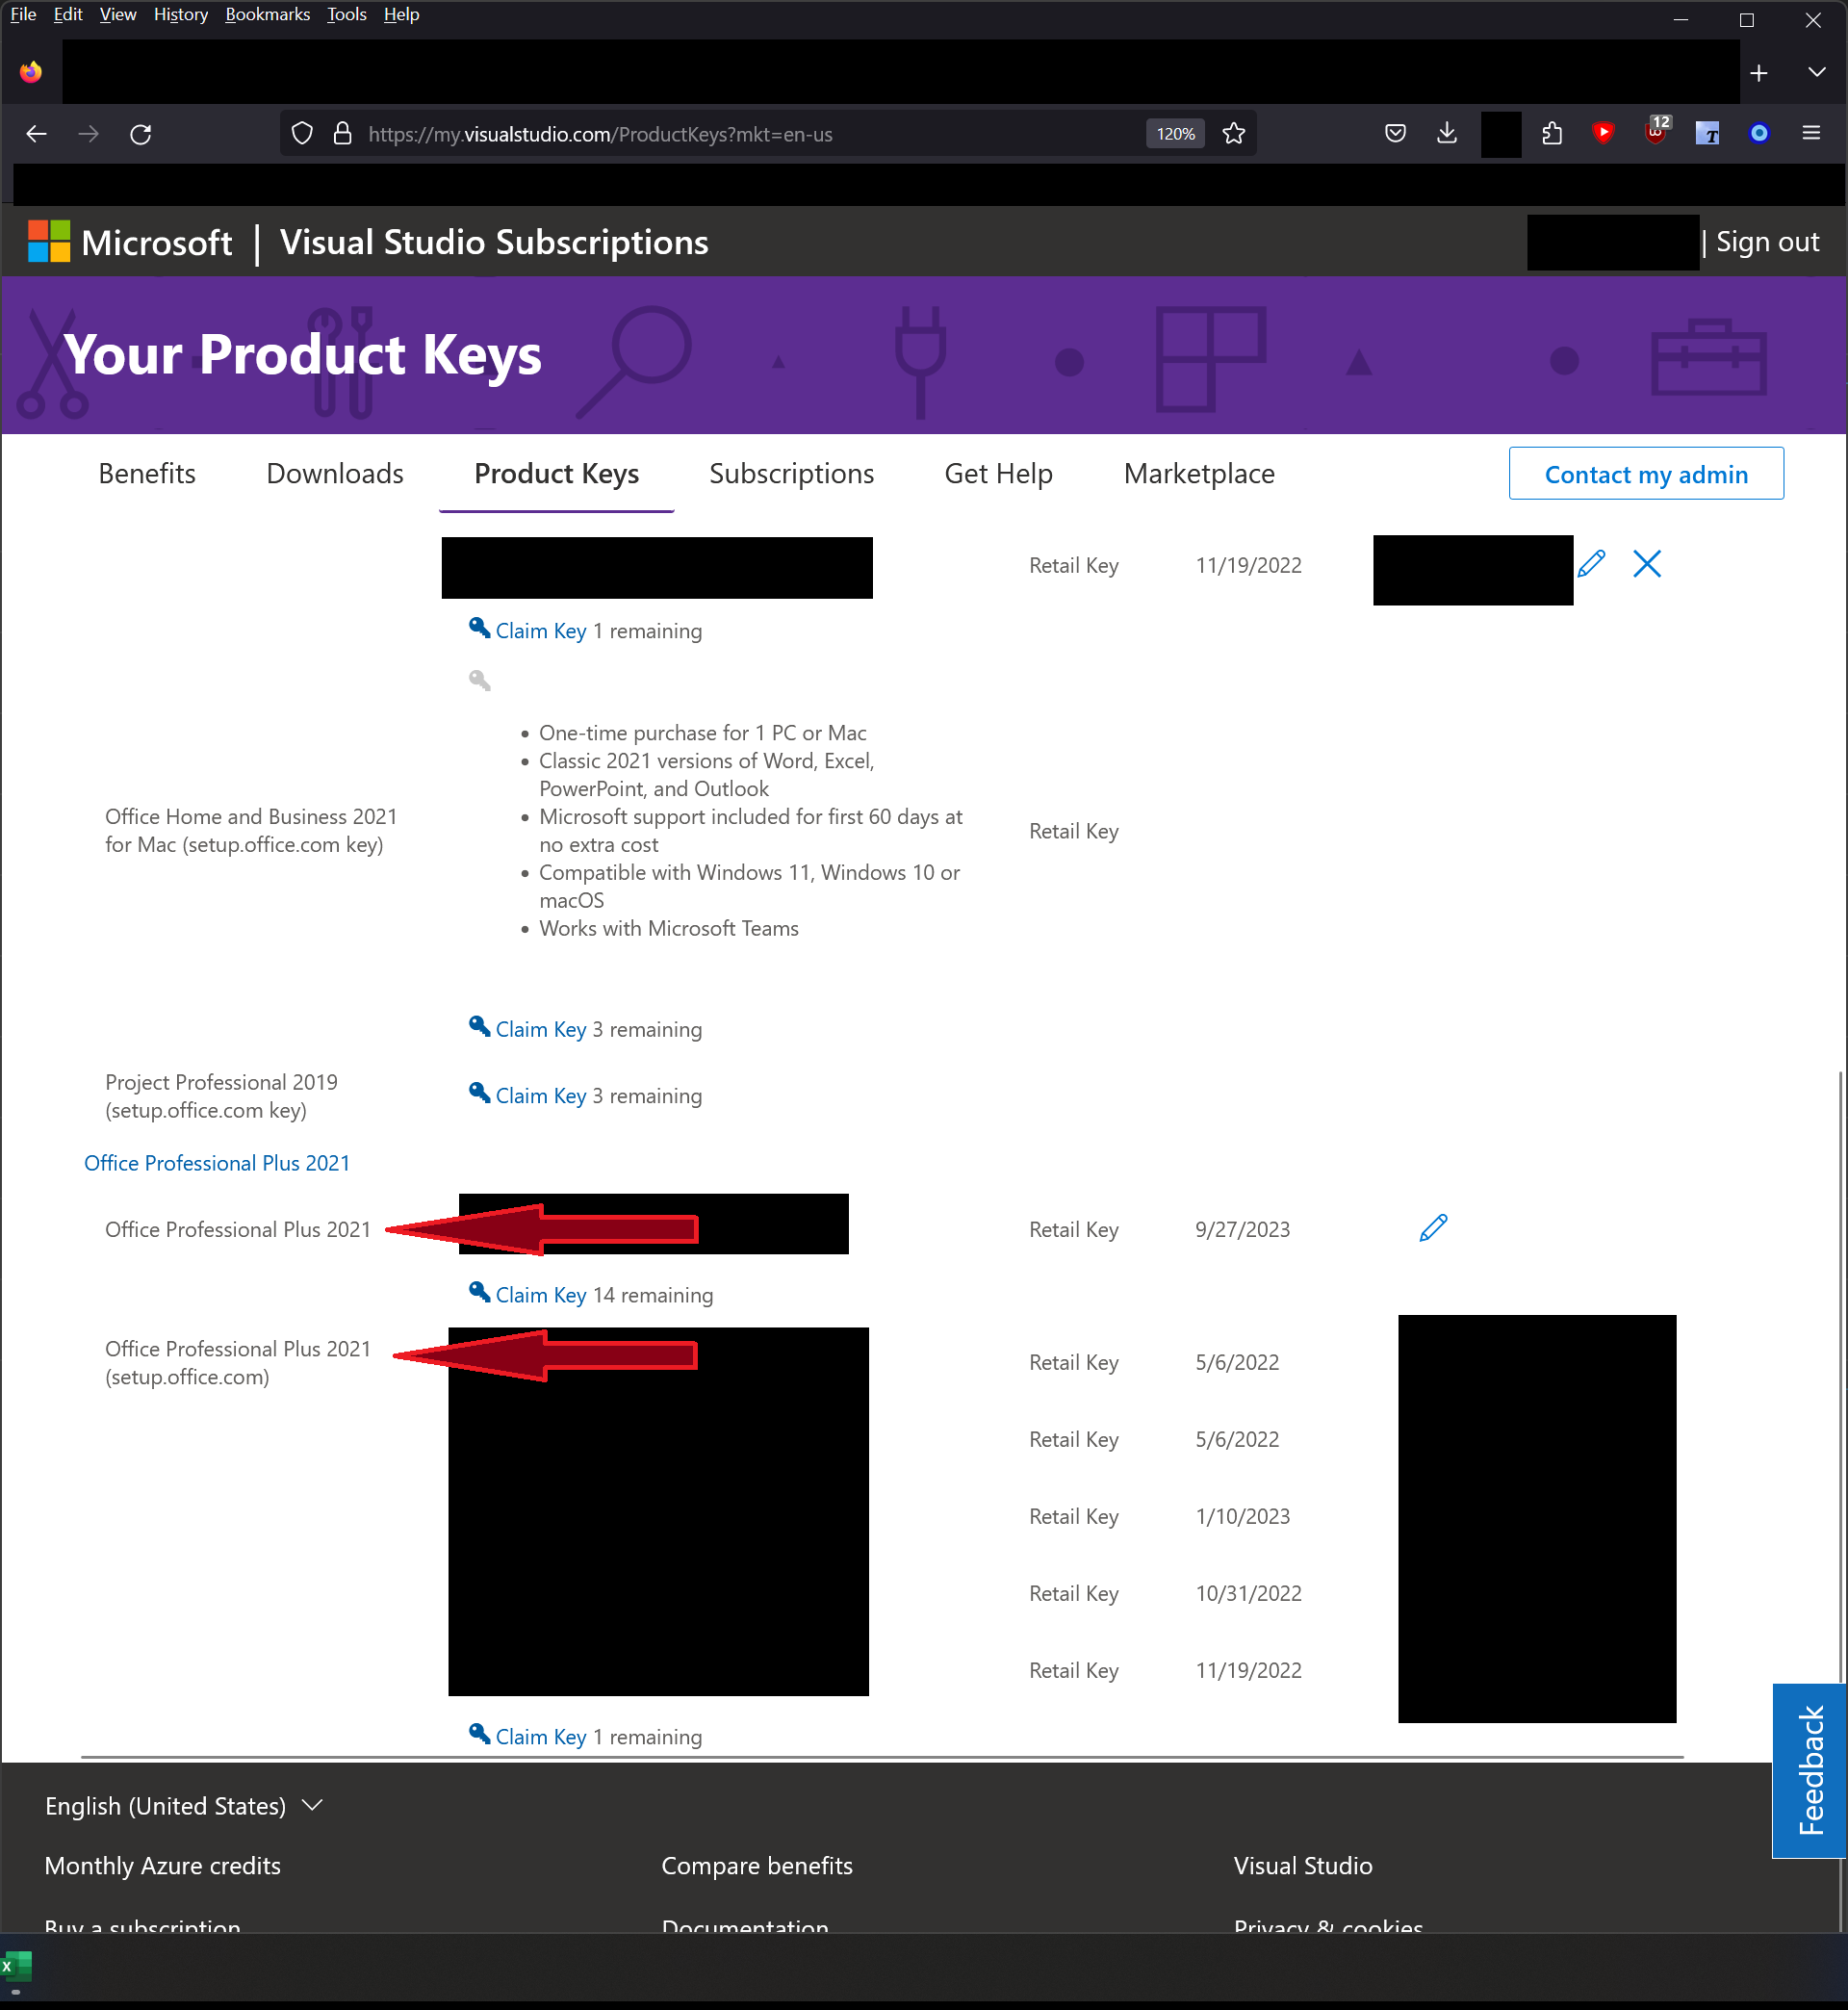Click the tracking protection shield icon
Screen dimensions: 1848x2010
click(302, 134)
